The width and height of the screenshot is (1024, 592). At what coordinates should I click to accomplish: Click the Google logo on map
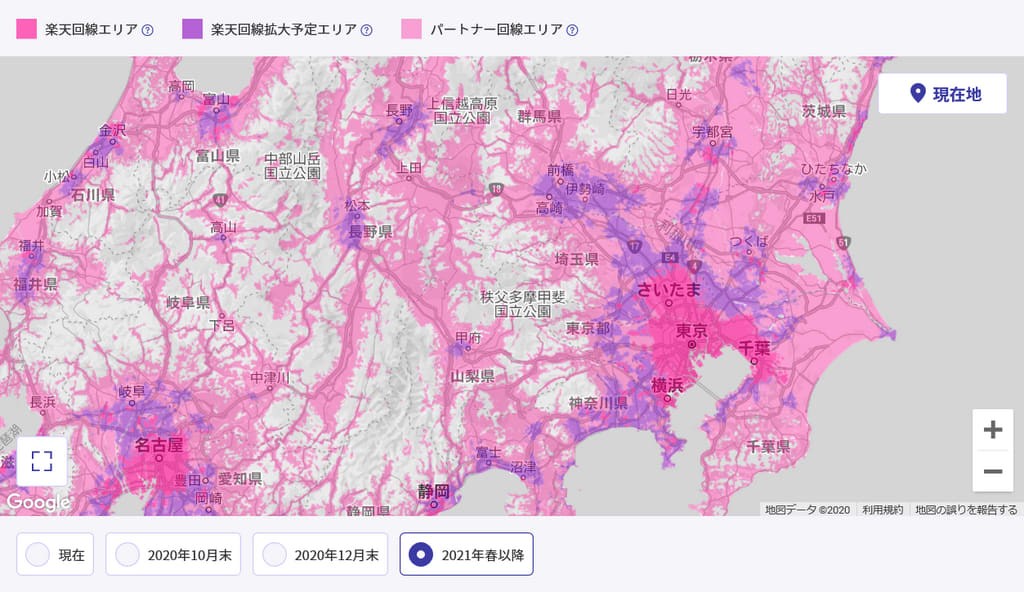pyautogui.click(x=39, y=502)
